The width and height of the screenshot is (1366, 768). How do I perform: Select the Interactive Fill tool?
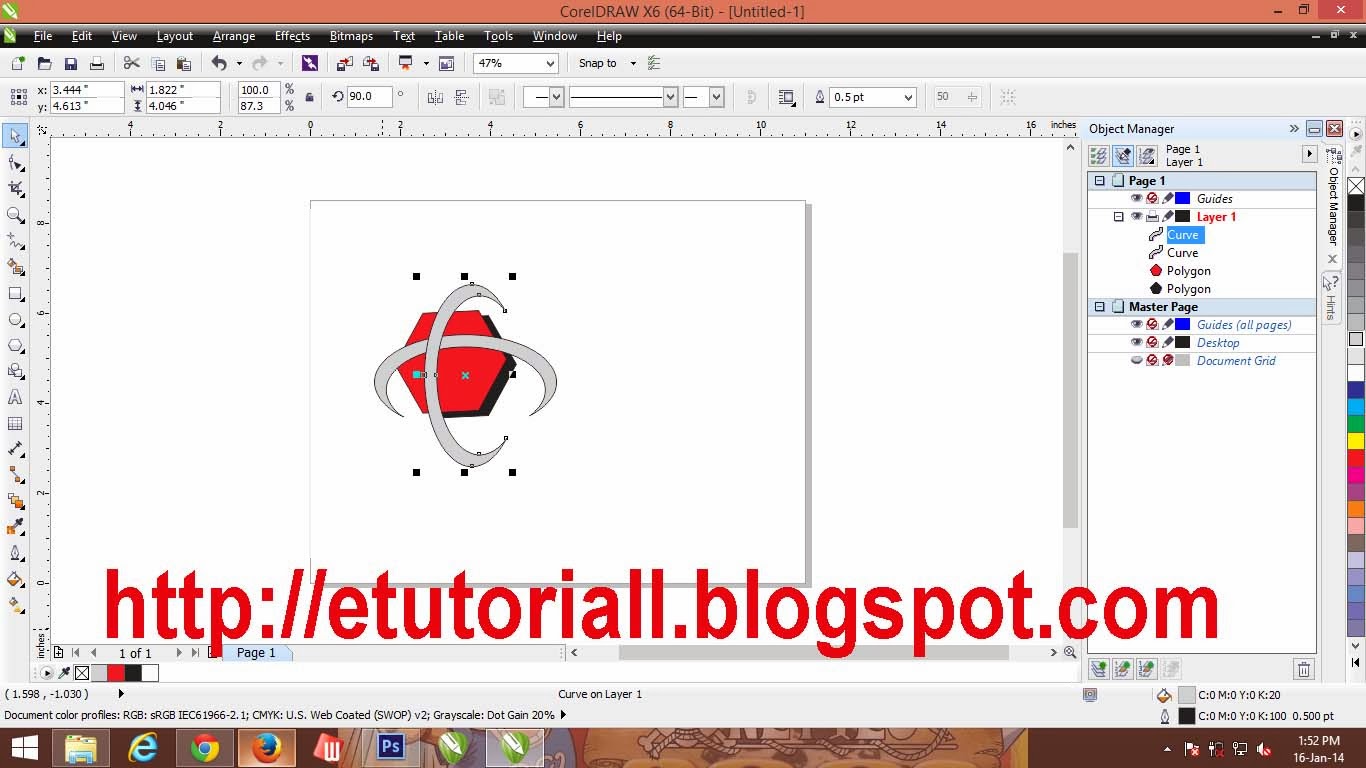(15, 605)
